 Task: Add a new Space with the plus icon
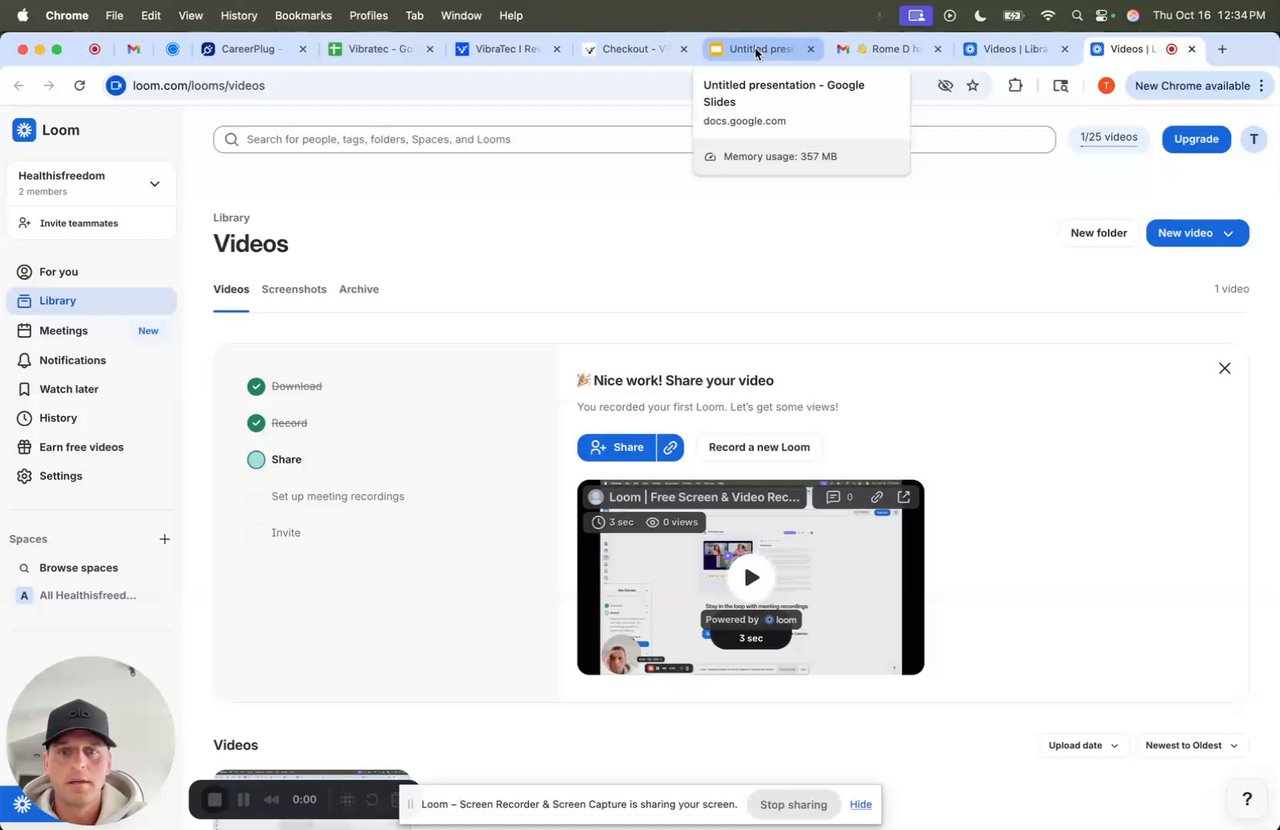click(x=165, y=539)
